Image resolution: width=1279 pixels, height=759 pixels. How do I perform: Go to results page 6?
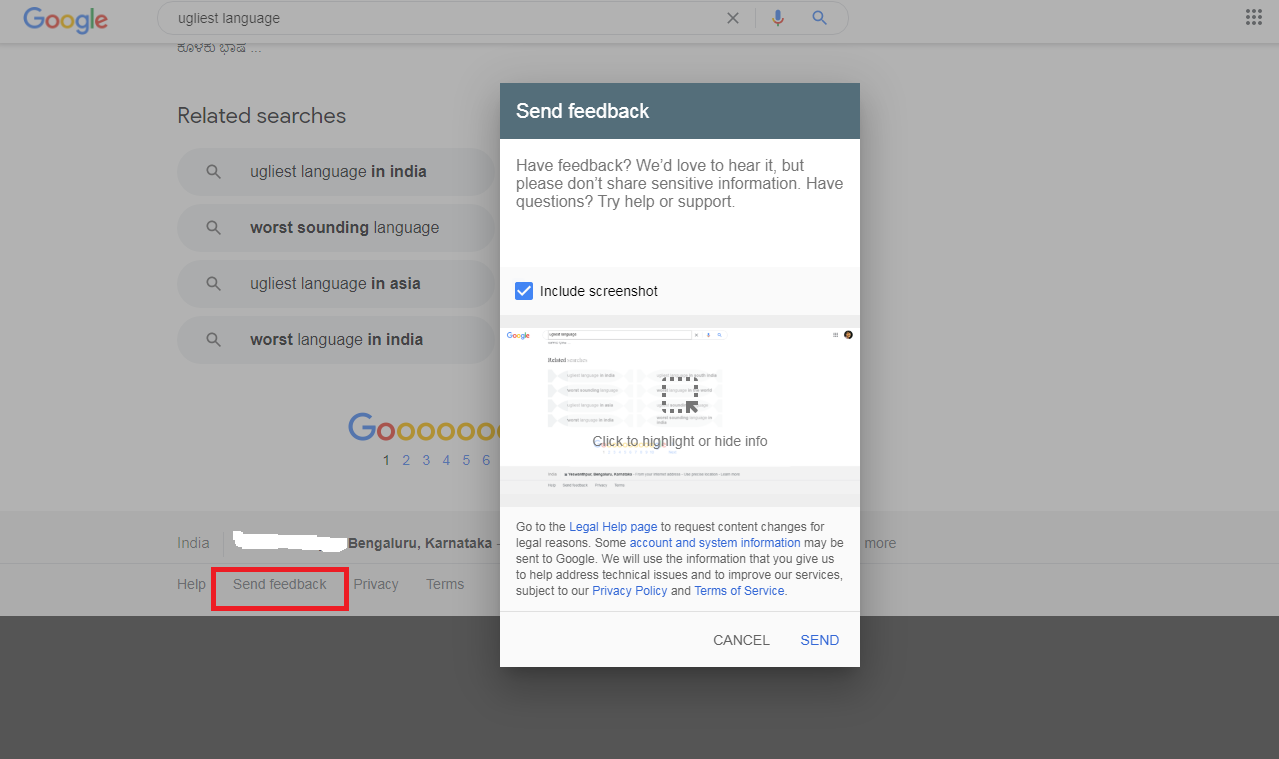click(486, 460)
